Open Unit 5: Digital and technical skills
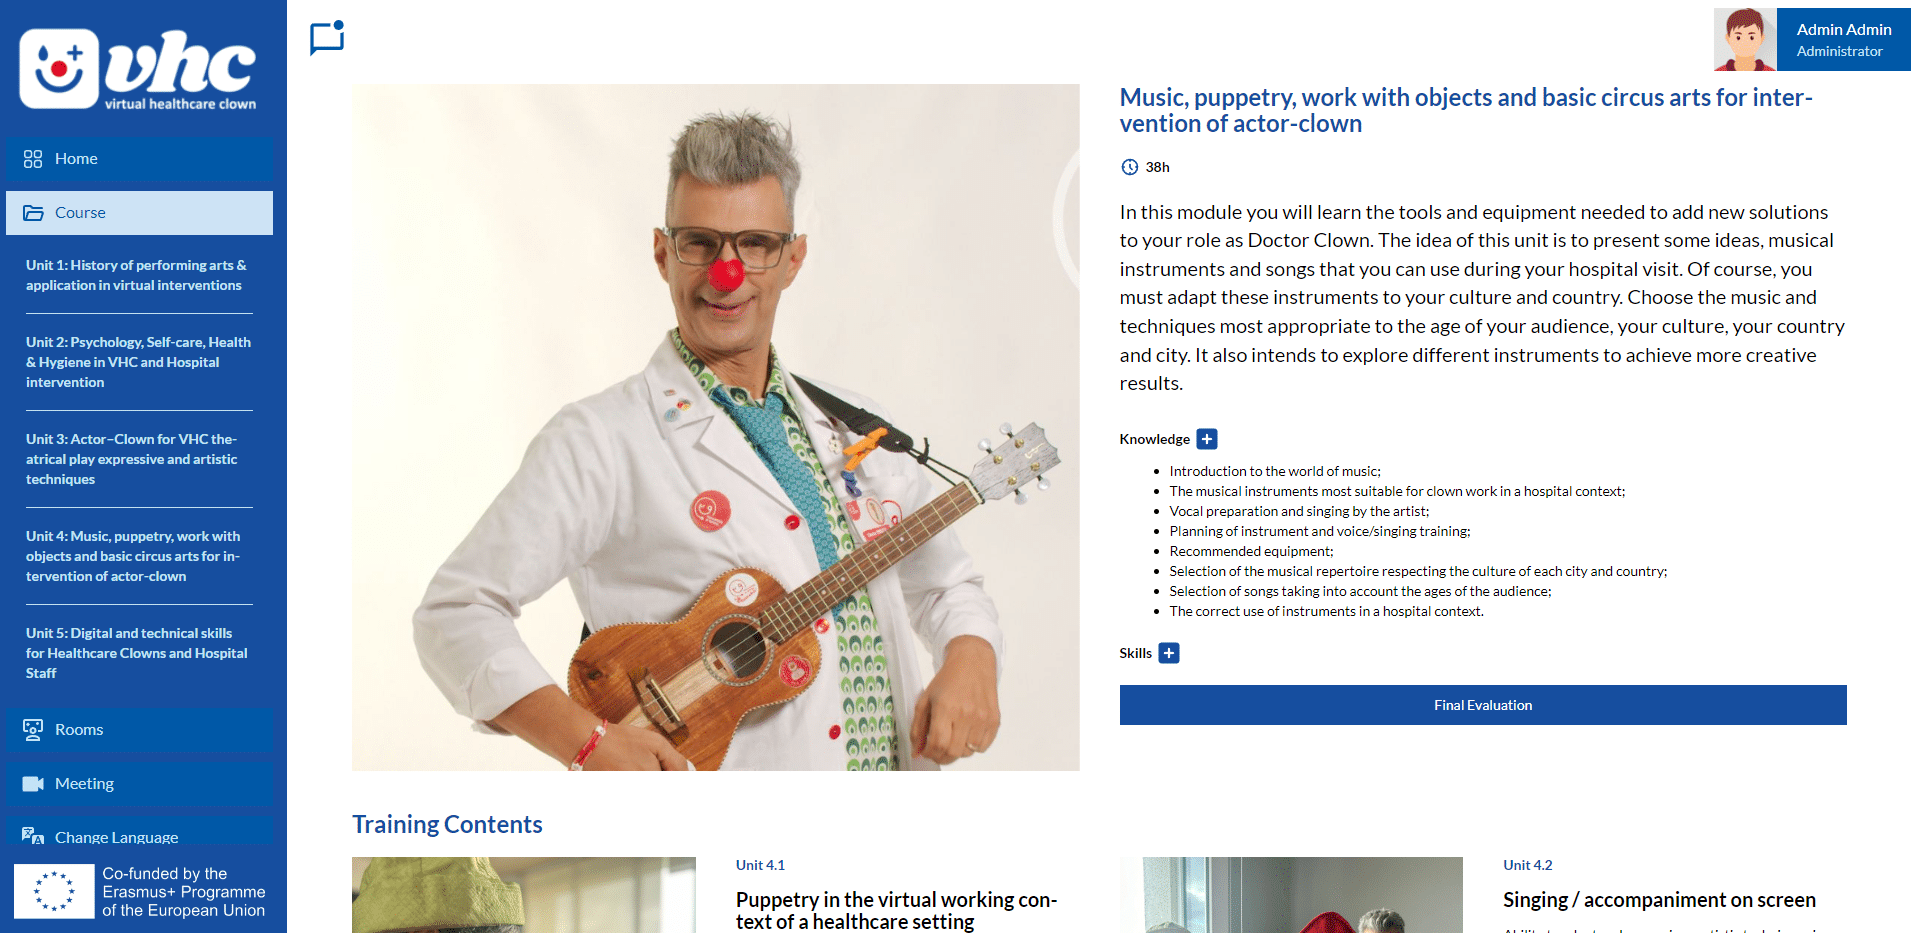Screen dimensions: 1911x933 click(137, 653)
